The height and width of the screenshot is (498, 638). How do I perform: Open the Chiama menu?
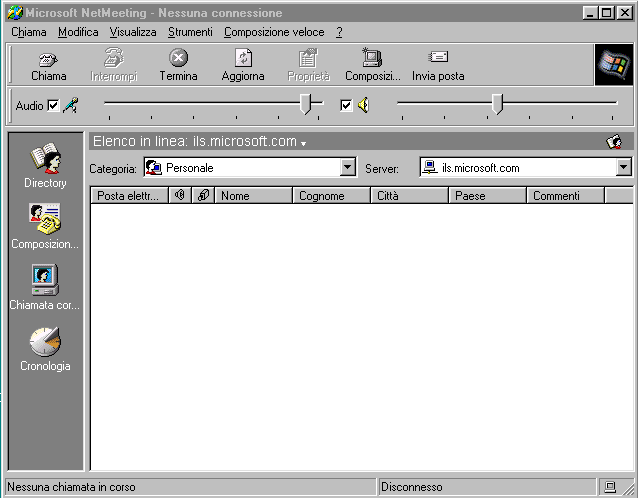click(x=28, y=32)
